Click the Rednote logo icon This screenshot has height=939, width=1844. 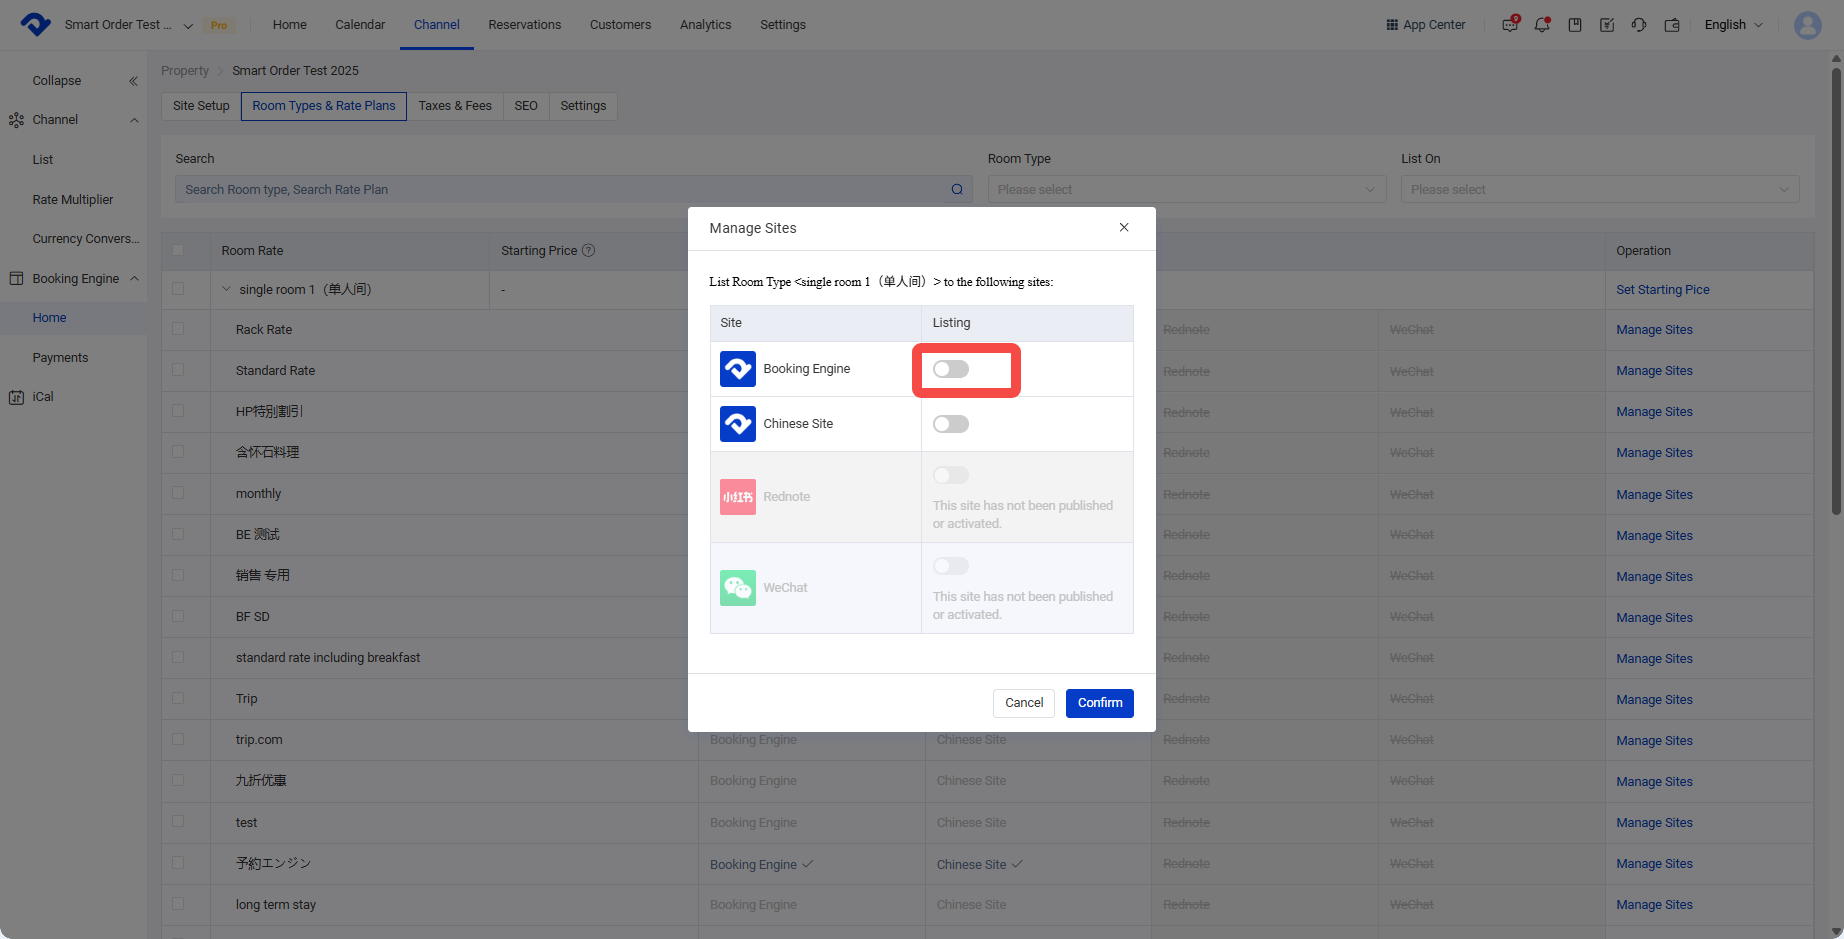[738, 497]
